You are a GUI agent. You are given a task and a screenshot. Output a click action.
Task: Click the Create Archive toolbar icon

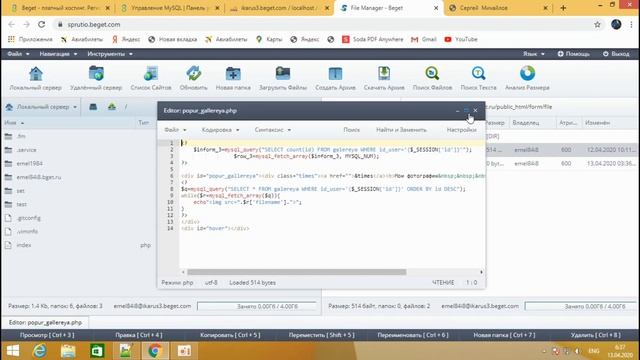(335, 78)
